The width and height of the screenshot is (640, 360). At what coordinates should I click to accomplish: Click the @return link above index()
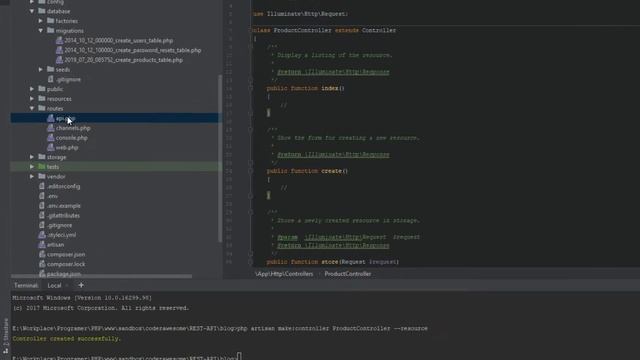tap(333, 72)
